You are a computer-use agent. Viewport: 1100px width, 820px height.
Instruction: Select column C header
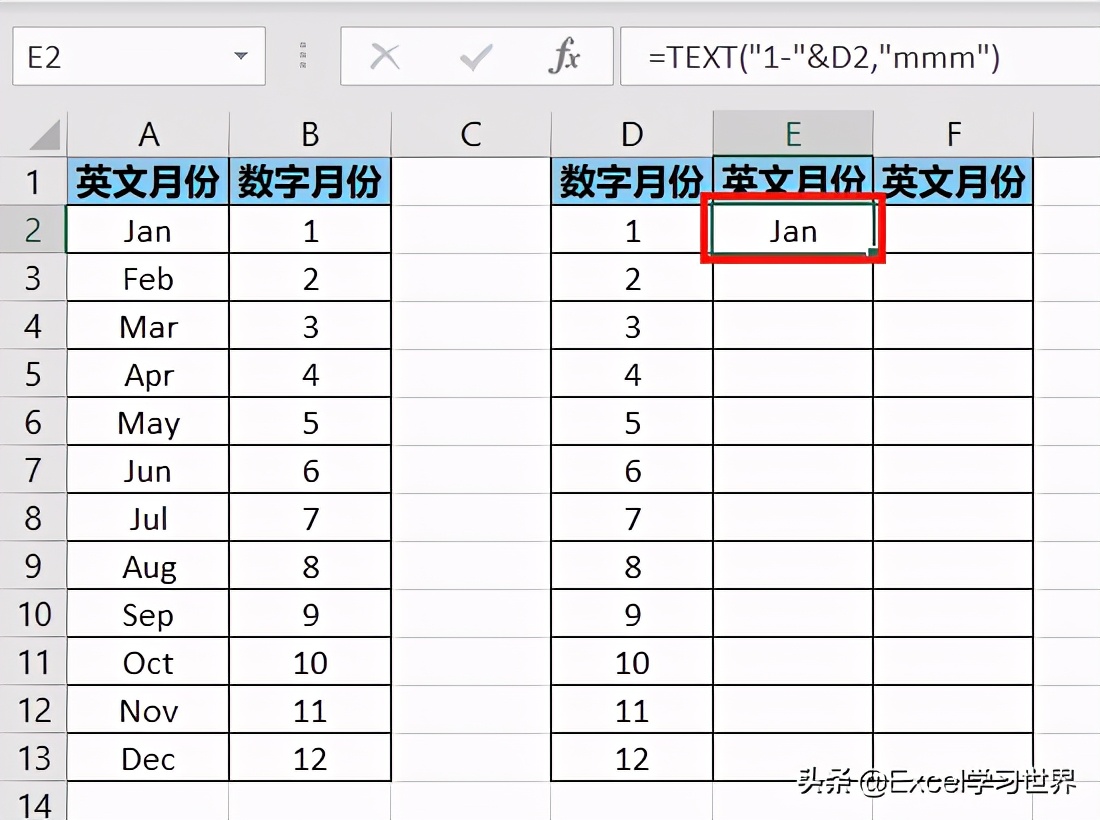(471, 134)
